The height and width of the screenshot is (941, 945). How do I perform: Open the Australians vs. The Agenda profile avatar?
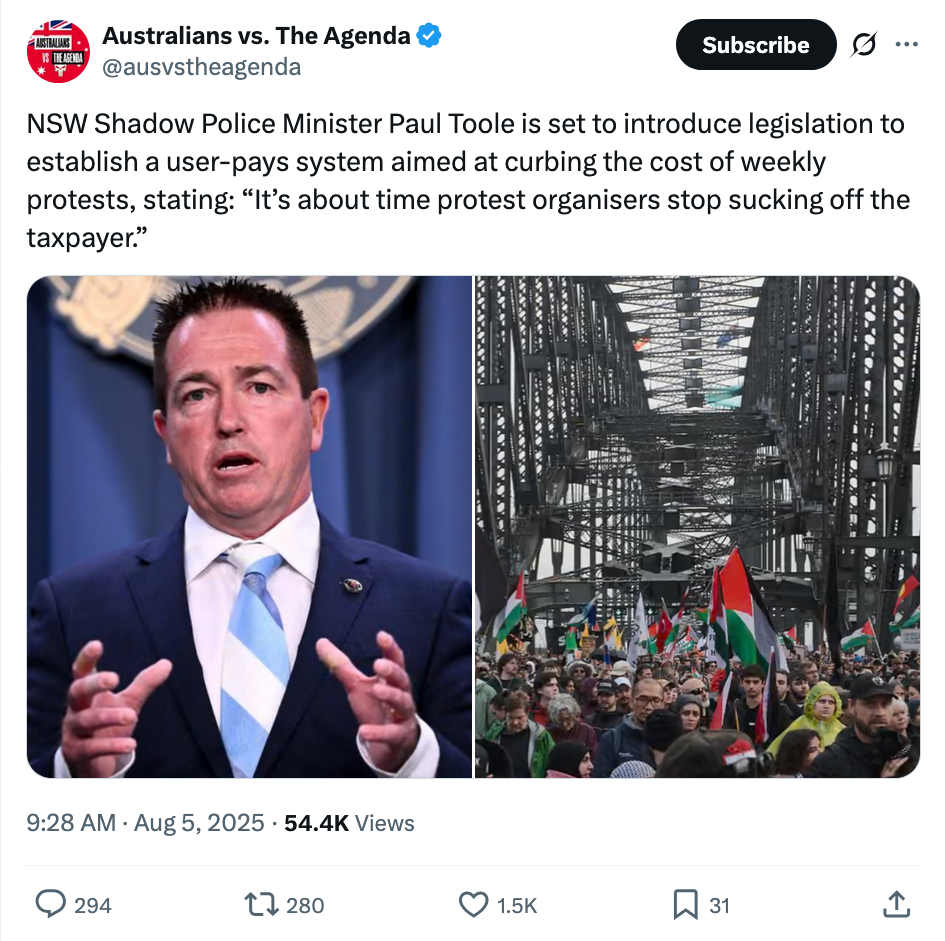(x=58, y=51)
